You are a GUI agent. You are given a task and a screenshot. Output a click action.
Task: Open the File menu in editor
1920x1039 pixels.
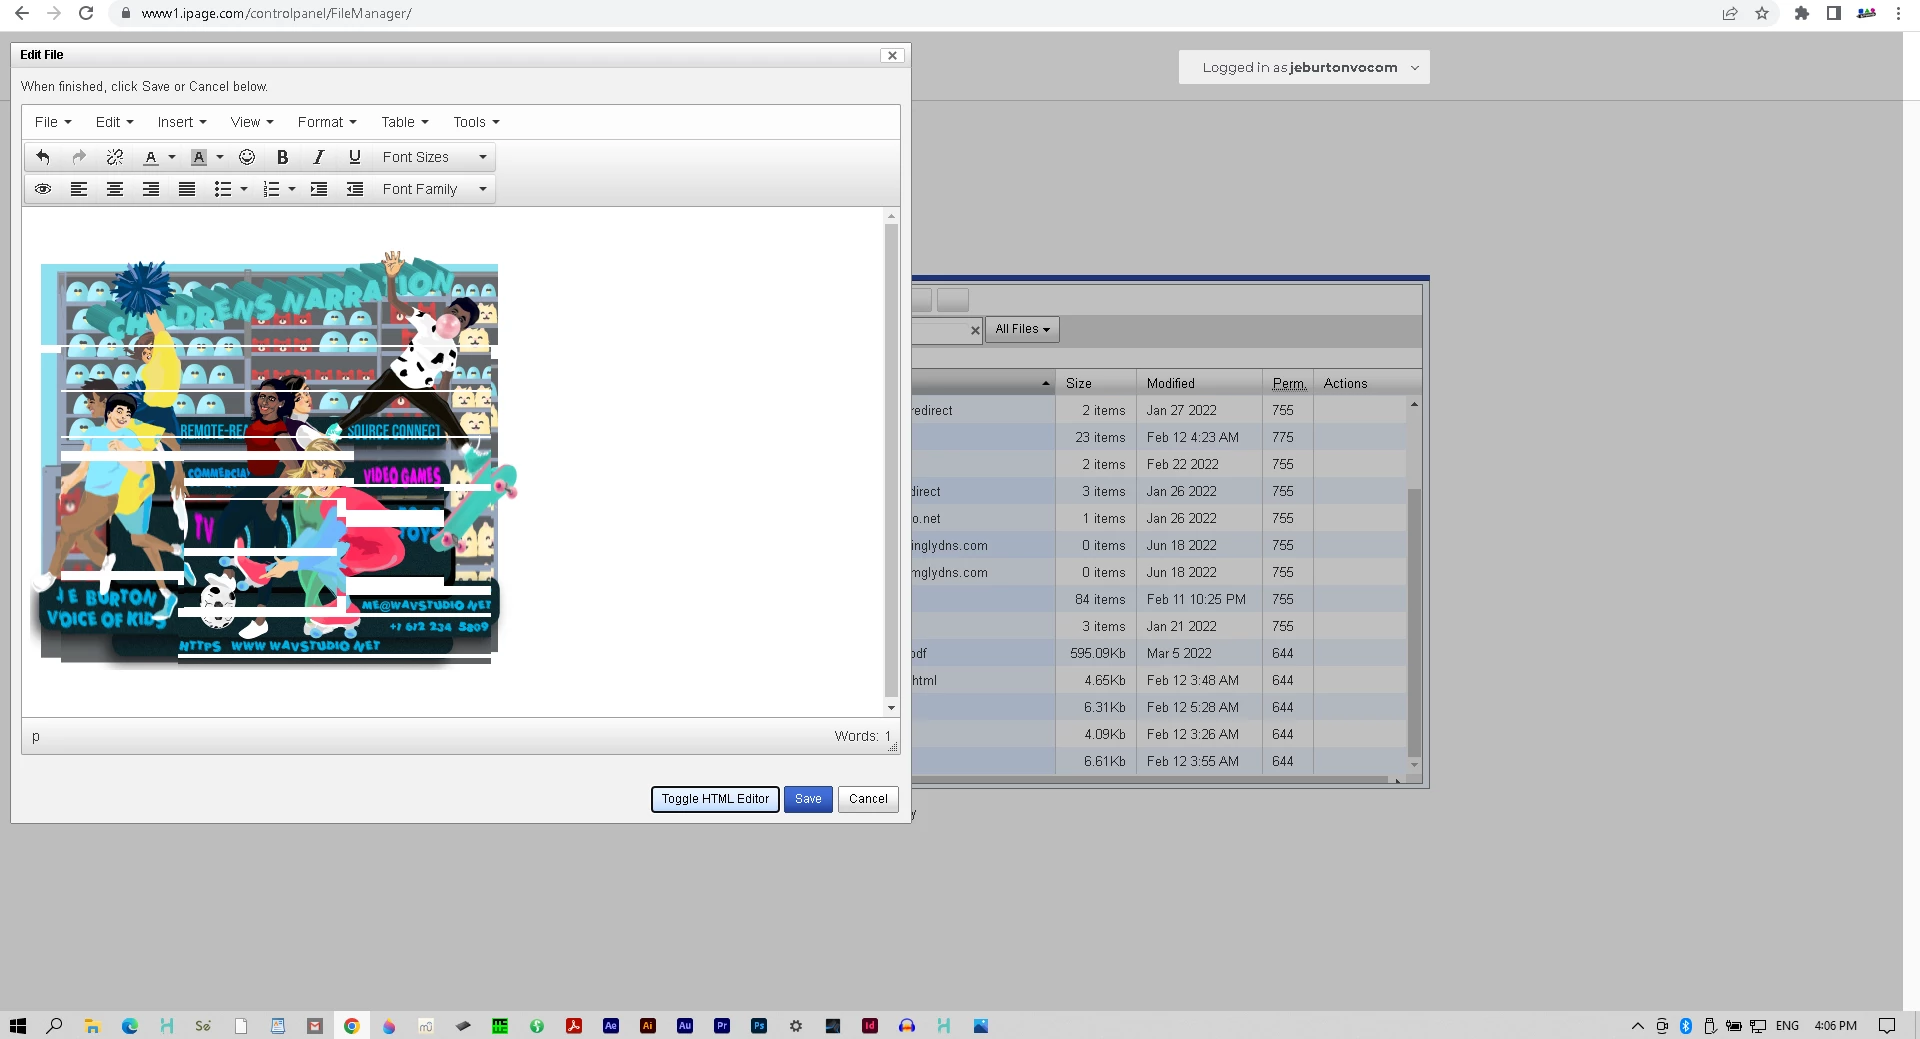click(x=53, y=122)
